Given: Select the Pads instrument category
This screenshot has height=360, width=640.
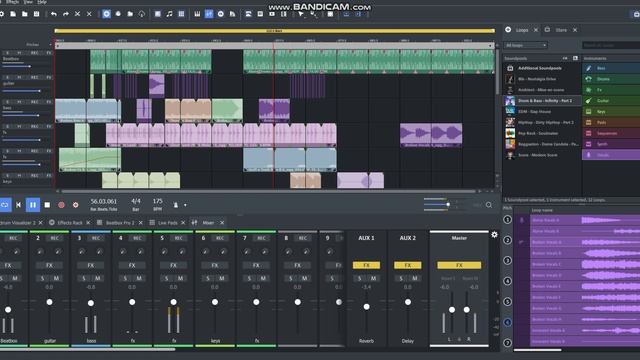Looking at the screenshot, I should pos(611,122).
